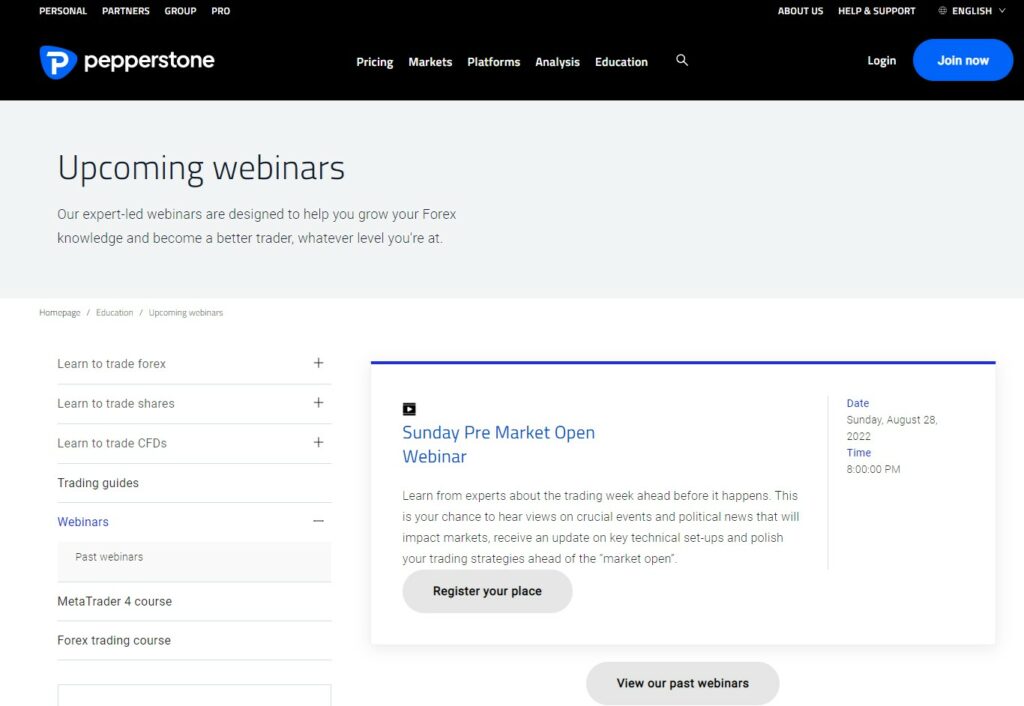Expand the Learn to trade CFDs section

(318, 442)
